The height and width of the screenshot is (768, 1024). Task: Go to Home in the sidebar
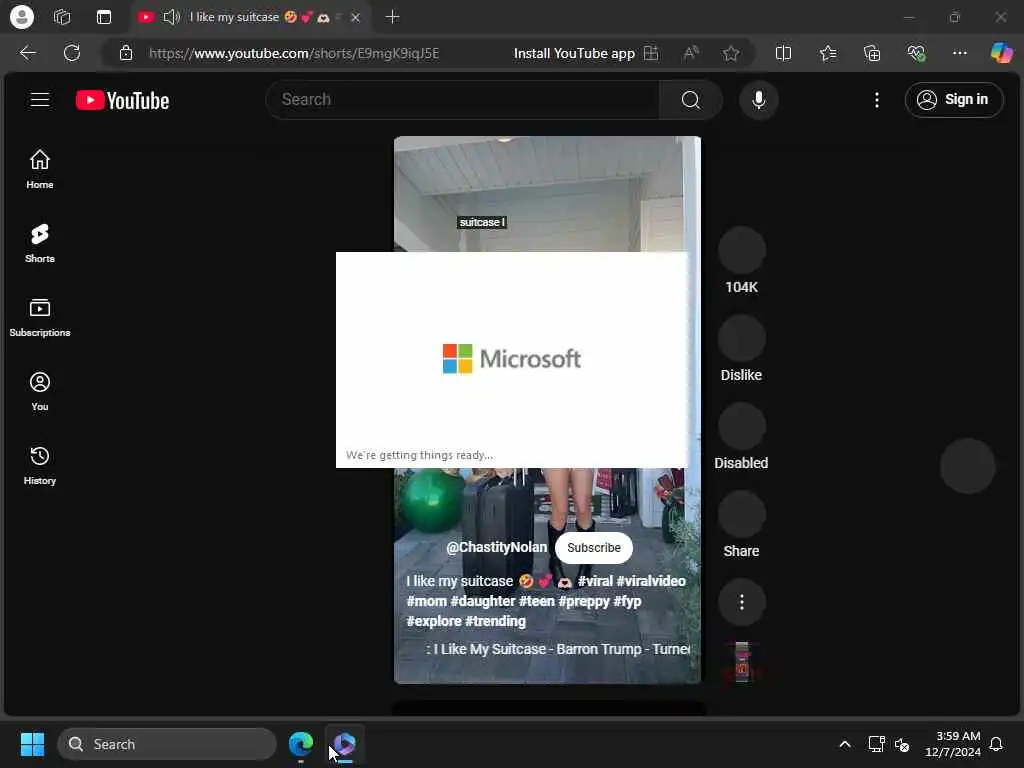click(x=40, y=169)
